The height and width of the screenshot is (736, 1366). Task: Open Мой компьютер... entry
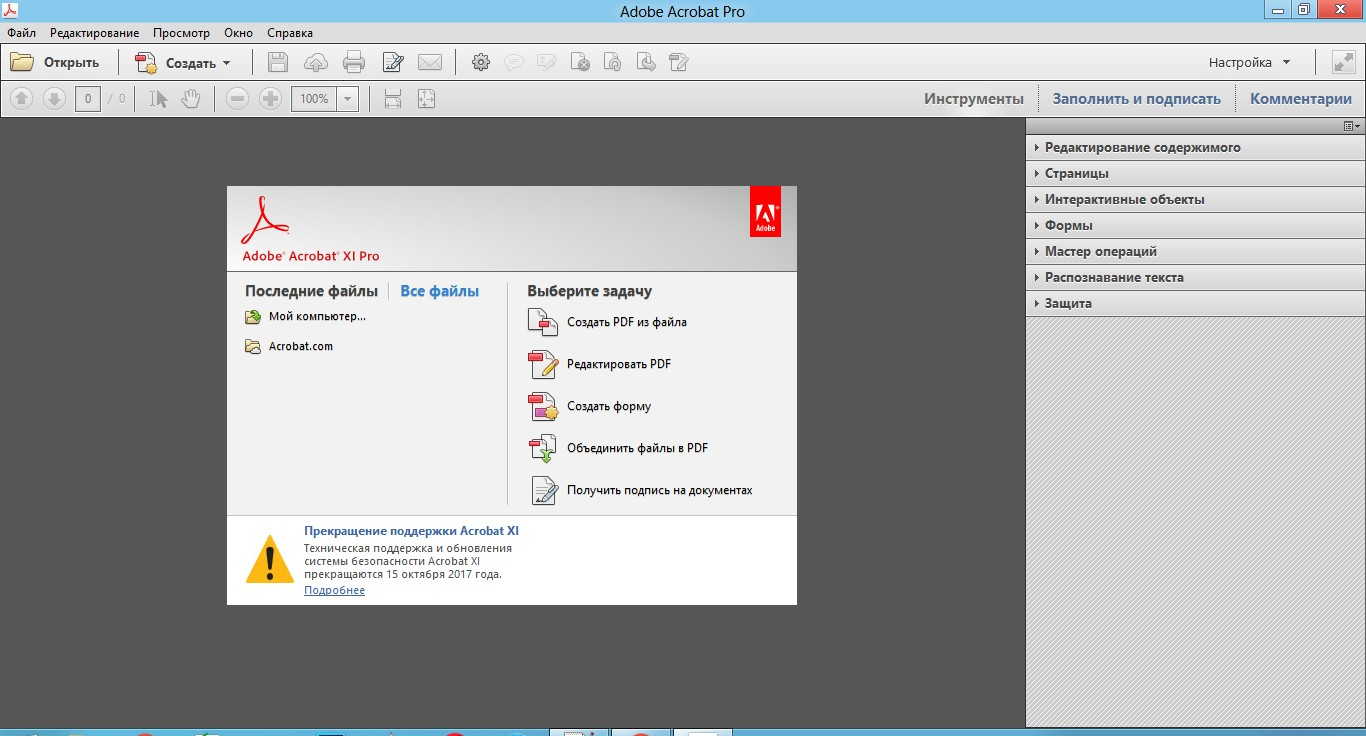click(306, 316)
